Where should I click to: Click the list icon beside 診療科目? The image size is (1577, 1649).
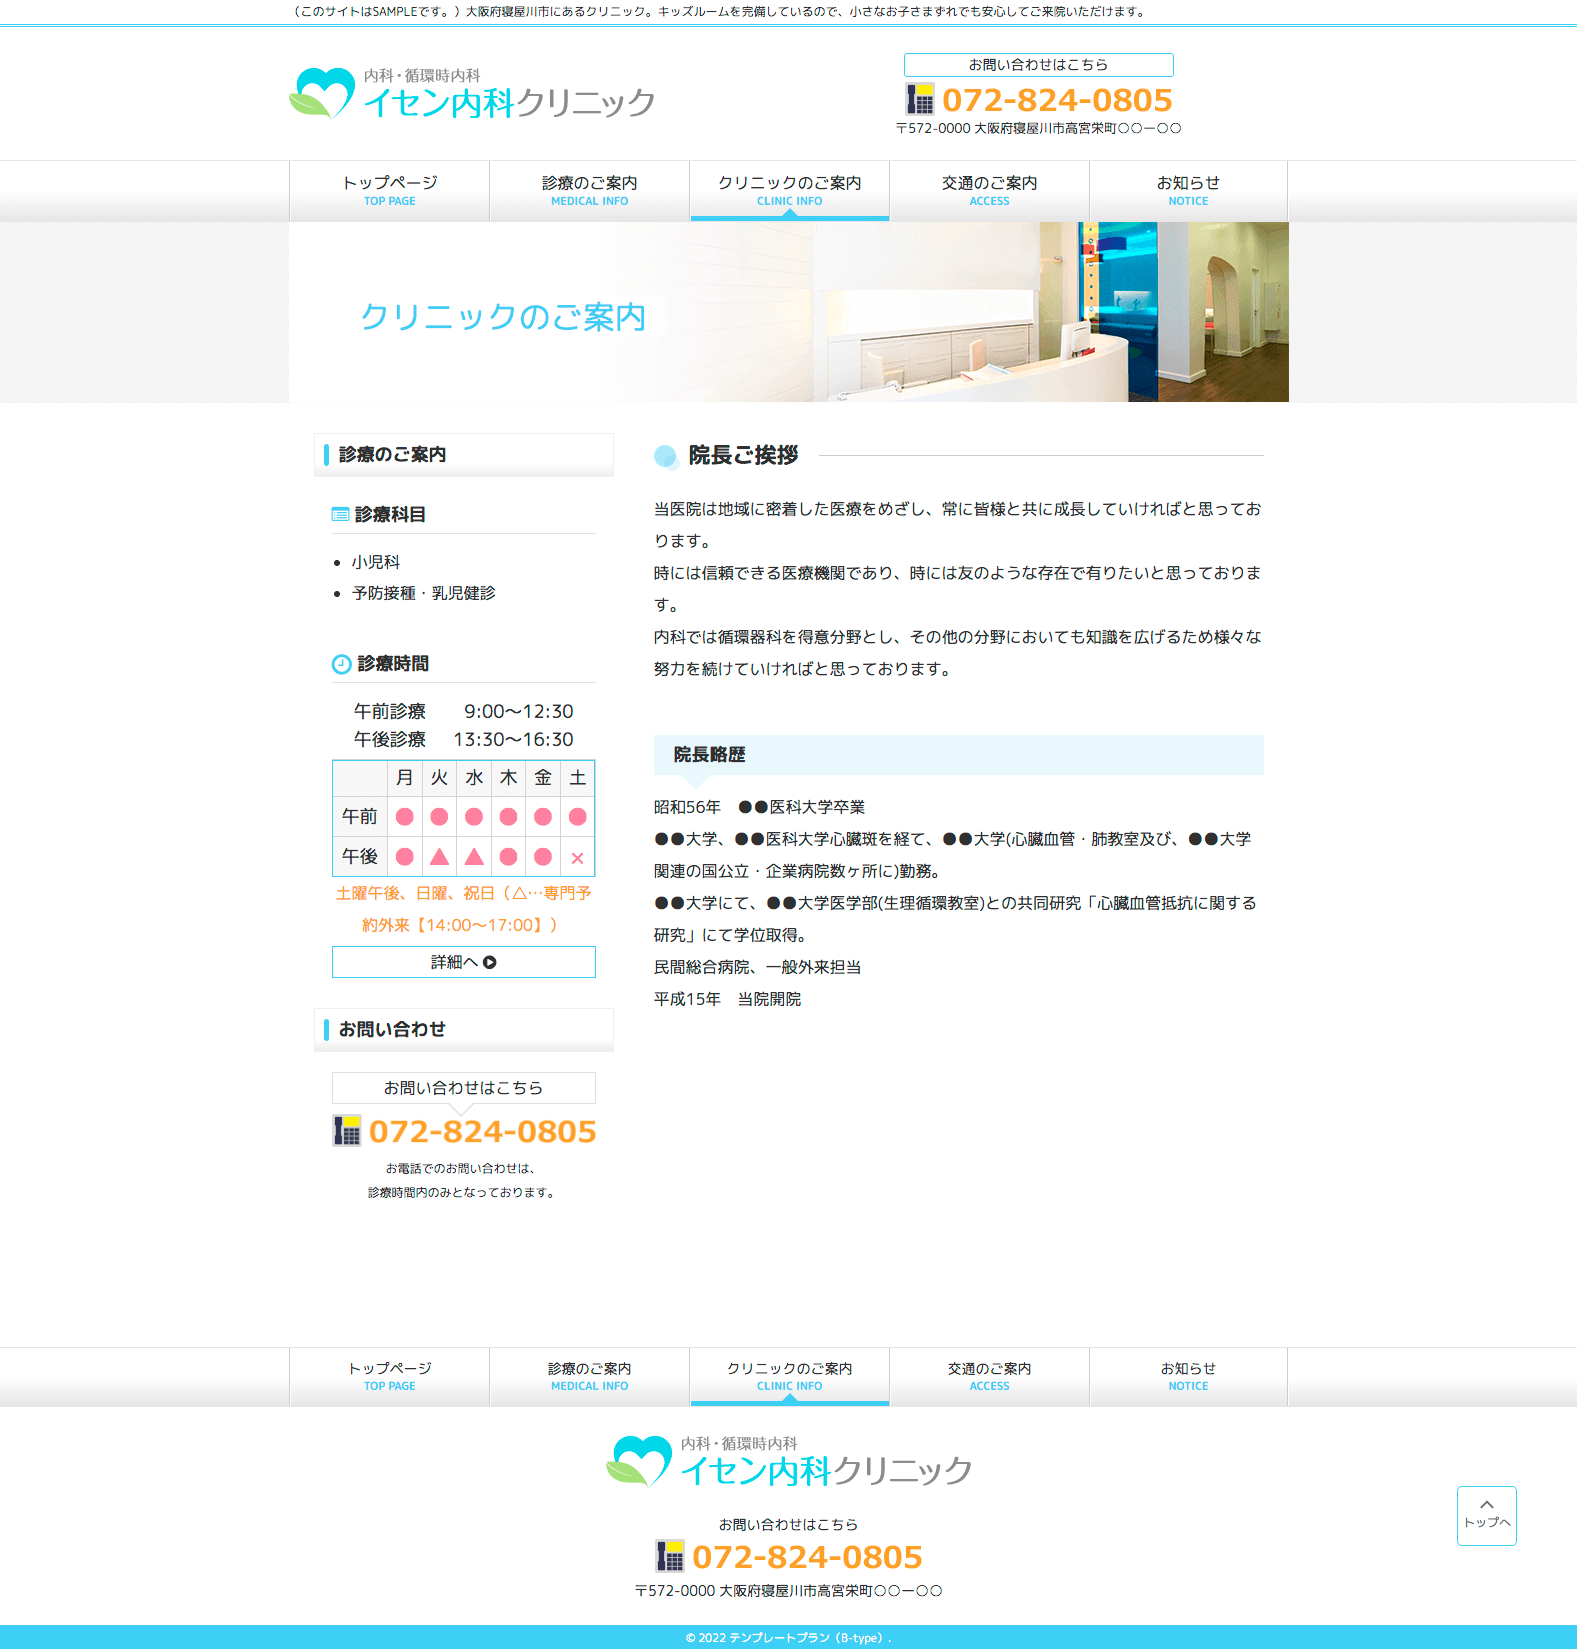(340, 514)
